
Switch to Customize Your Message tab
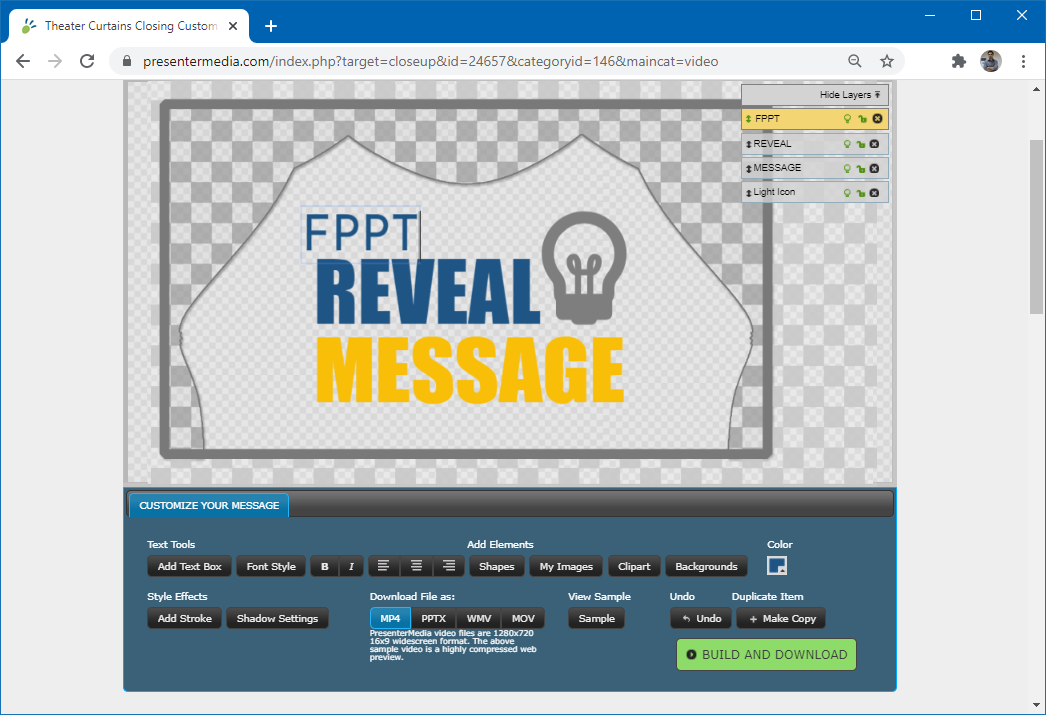pyautogui.click(x=209, y=506)
